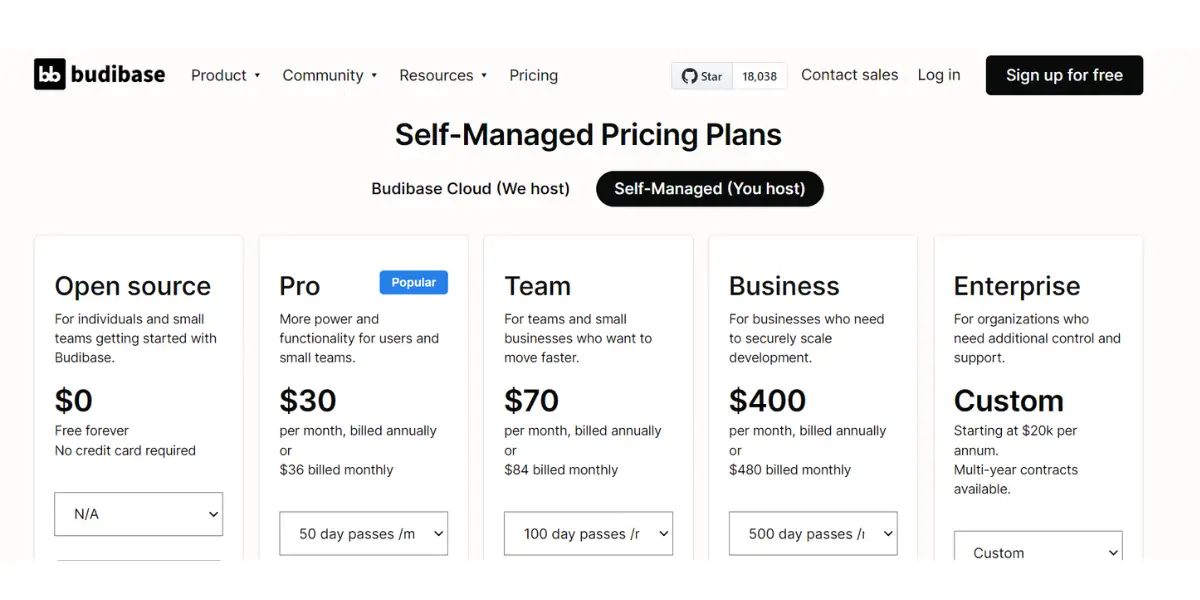Follow the Contact sales link

coord(850,75)
